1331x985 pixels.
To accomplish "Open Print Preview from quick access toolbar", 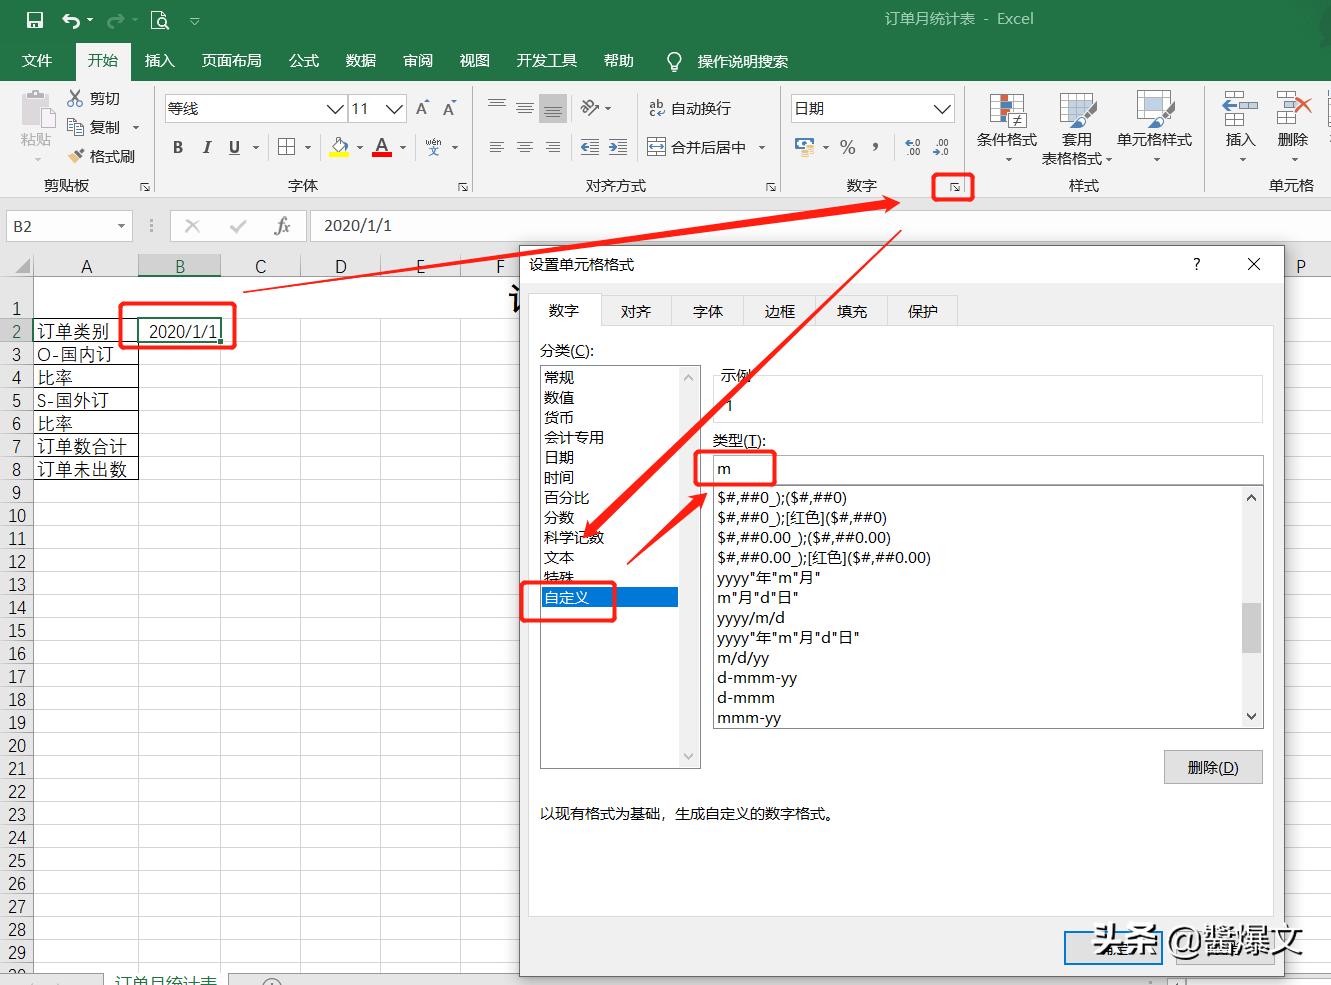I will coord(159,20).
